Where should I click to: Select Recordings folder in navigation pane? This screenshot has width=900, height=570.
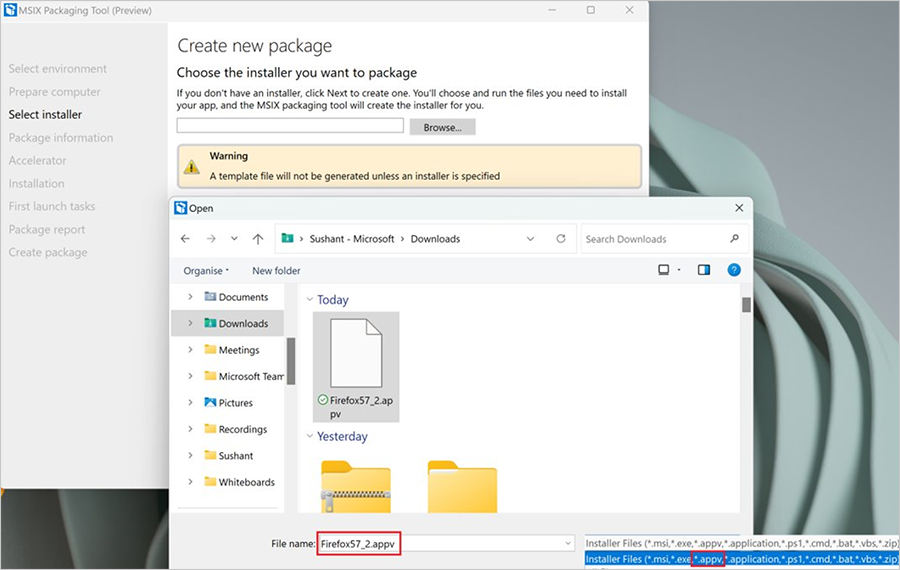coord(236,429)
